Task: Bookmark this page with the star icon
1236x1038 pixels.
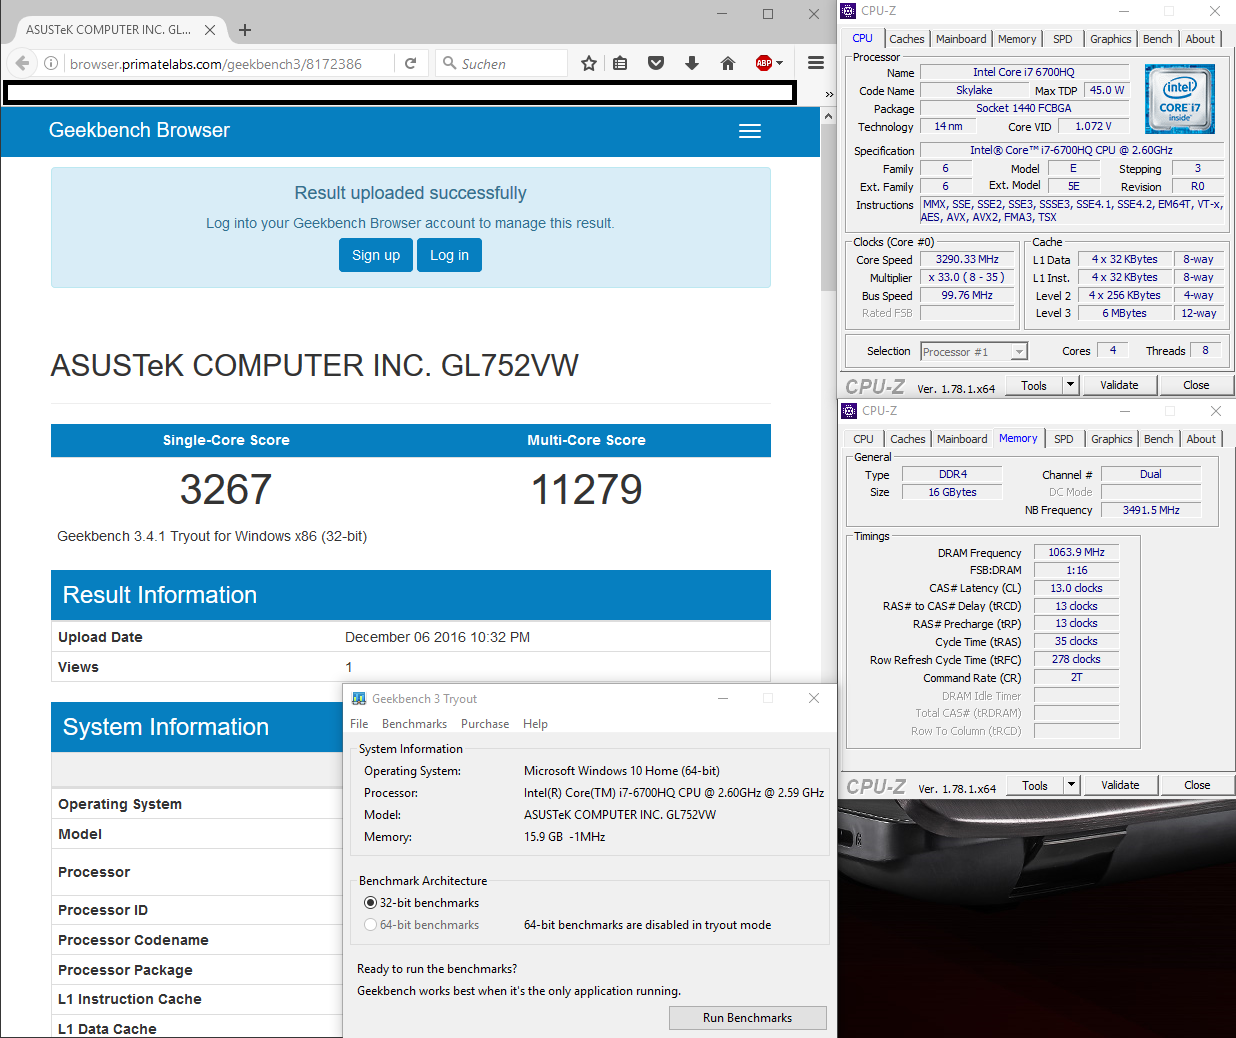Action: [589, 63]
